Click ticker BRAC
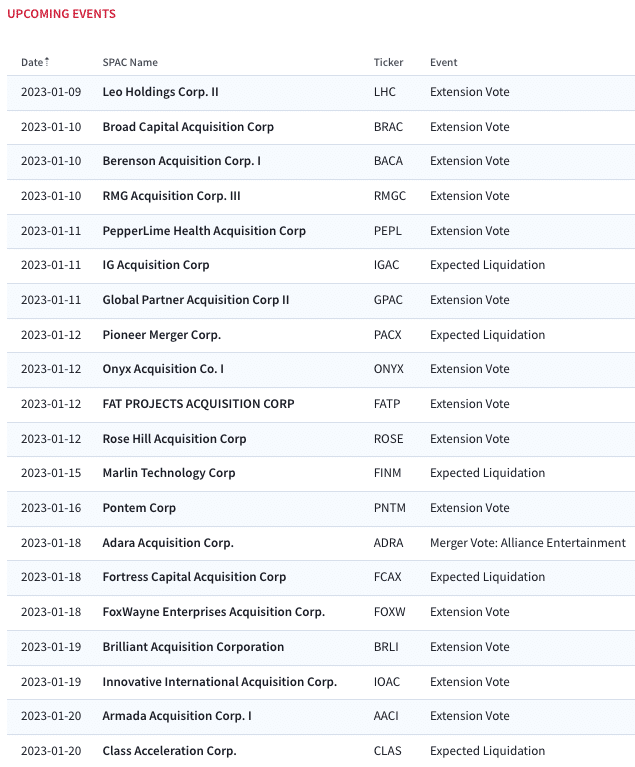 tap(388, 127)
